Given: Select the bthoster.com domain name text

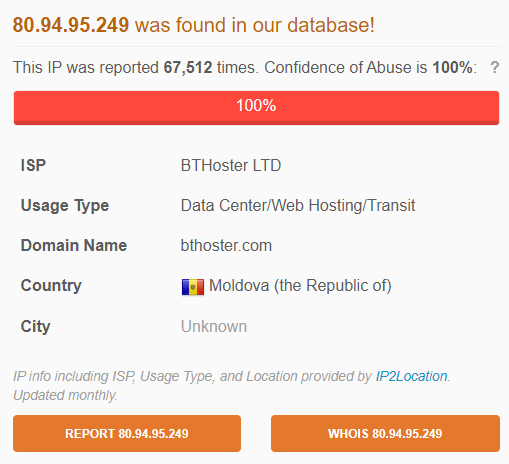Looking at the screenshot, I should 226,246.
